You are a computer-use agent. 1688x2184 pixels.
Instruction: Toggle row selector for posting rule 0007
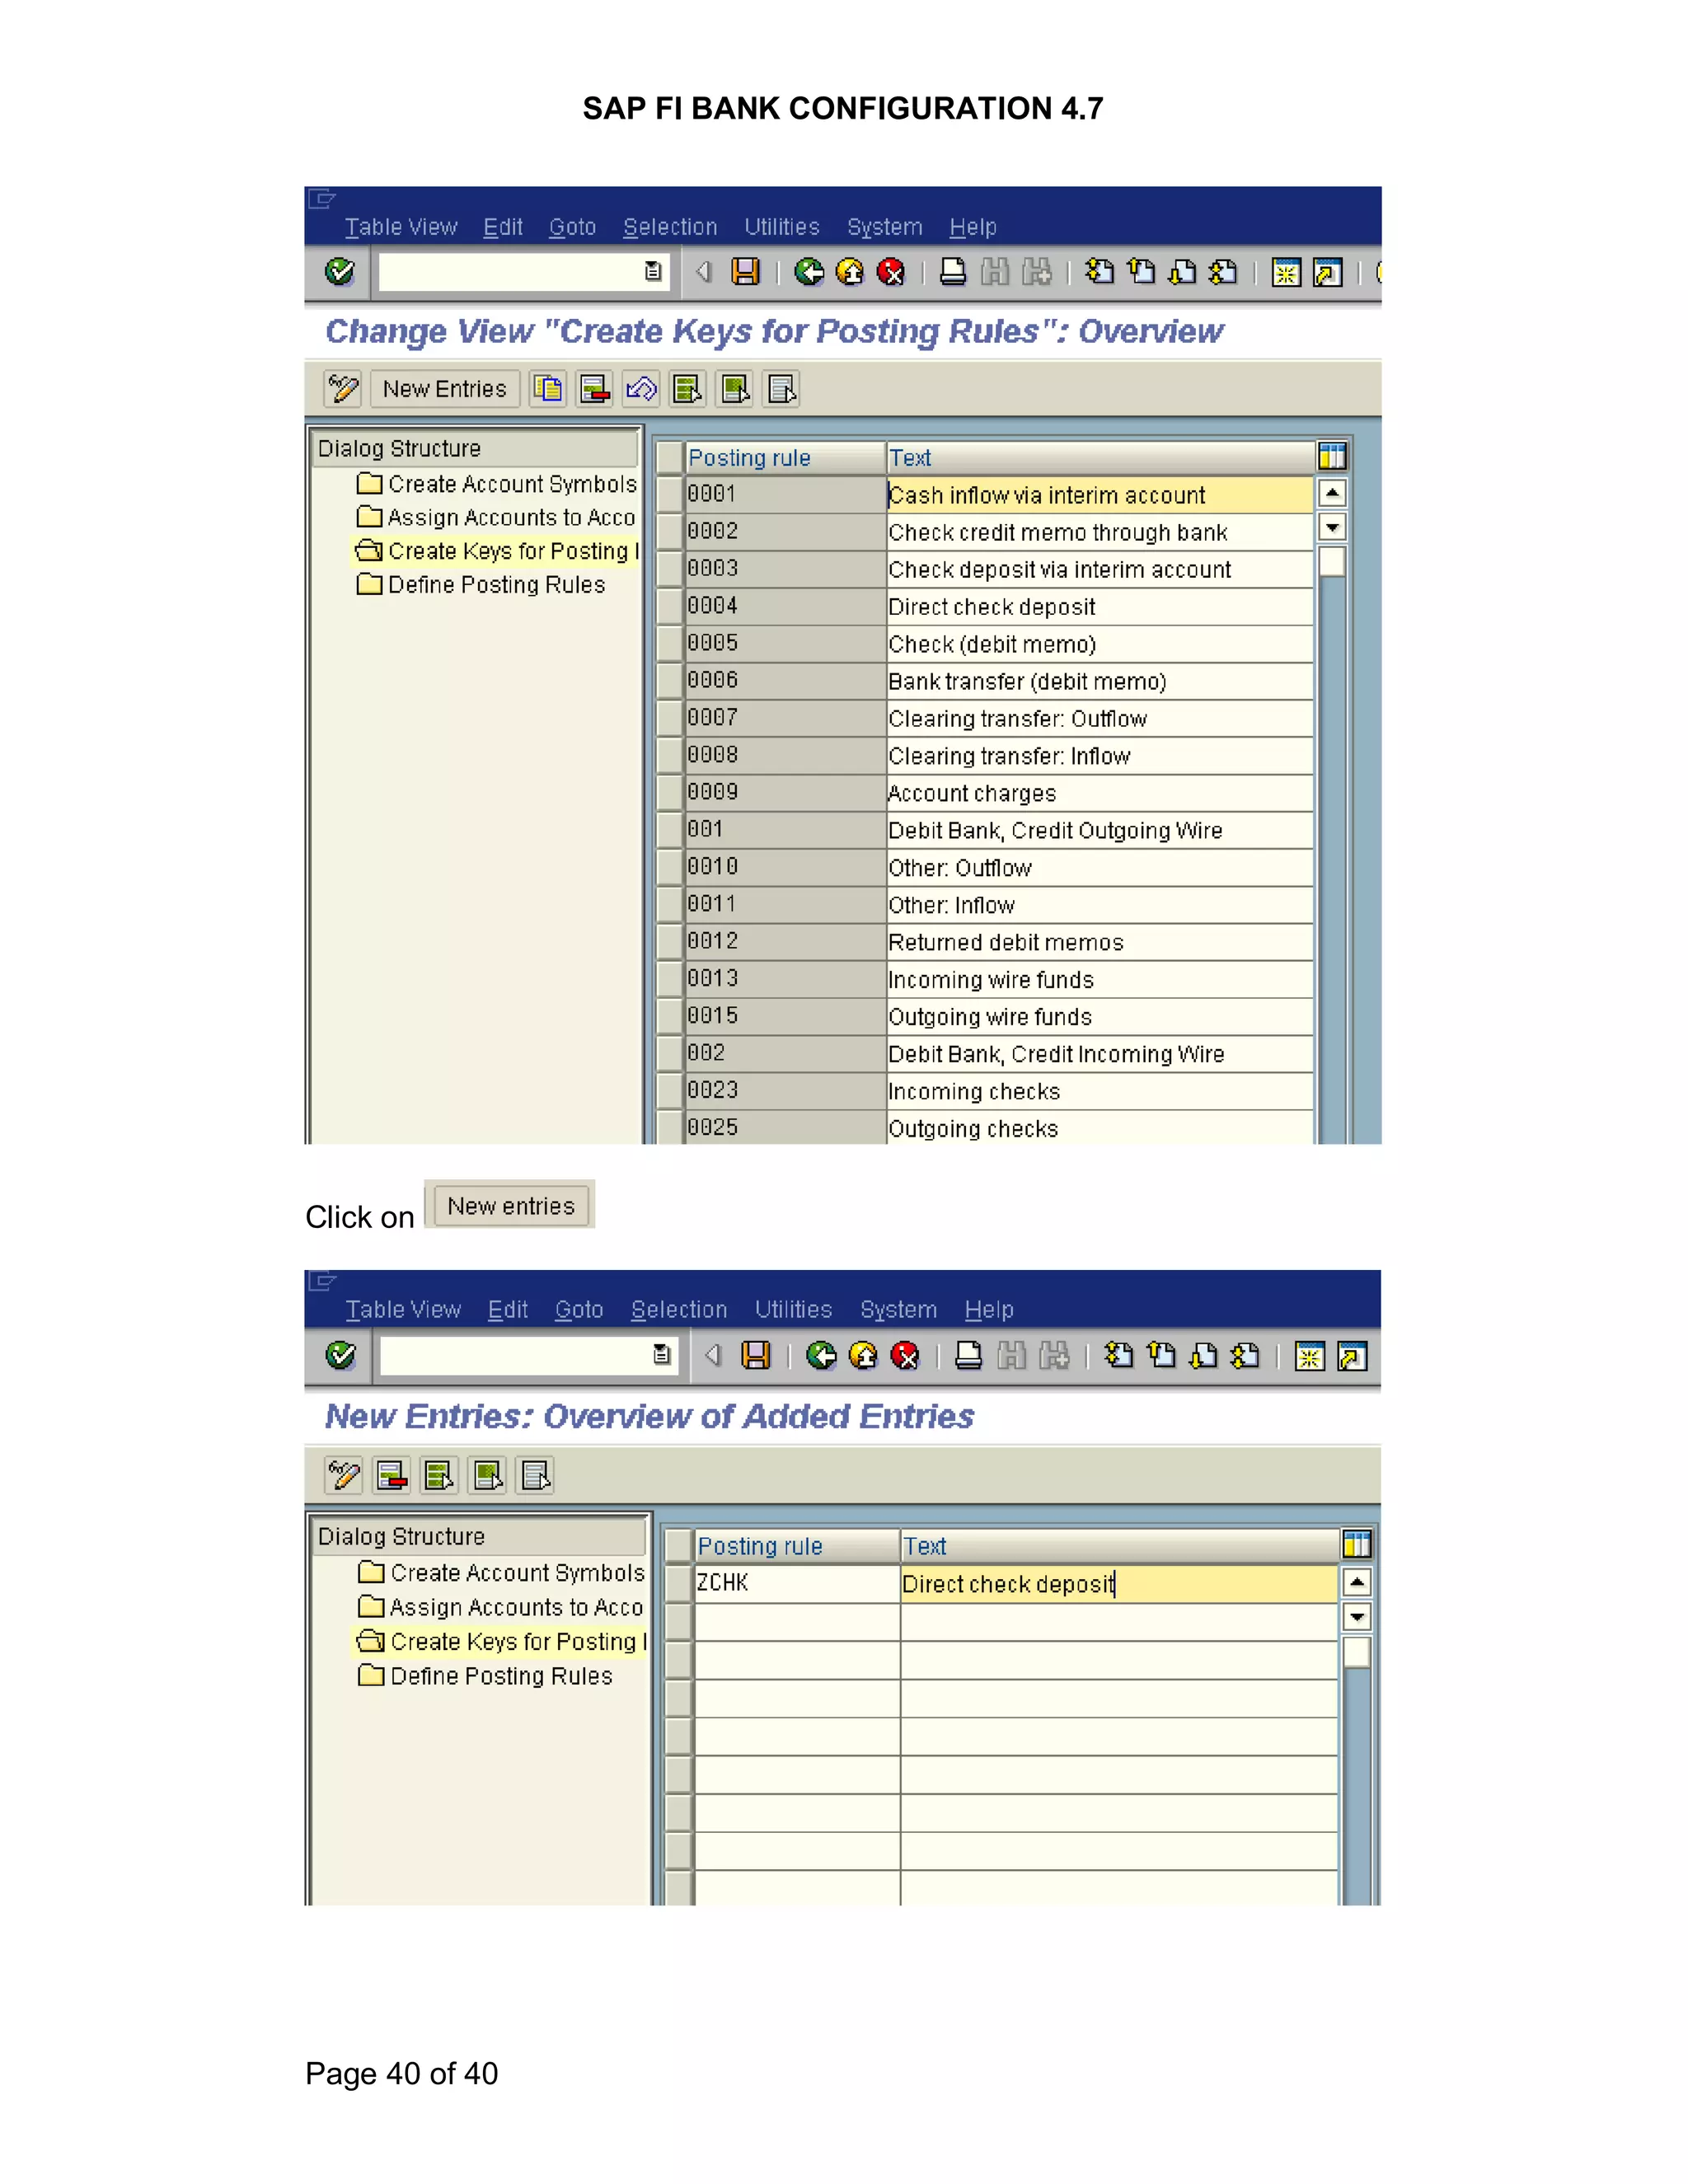(x=670, y=718)
